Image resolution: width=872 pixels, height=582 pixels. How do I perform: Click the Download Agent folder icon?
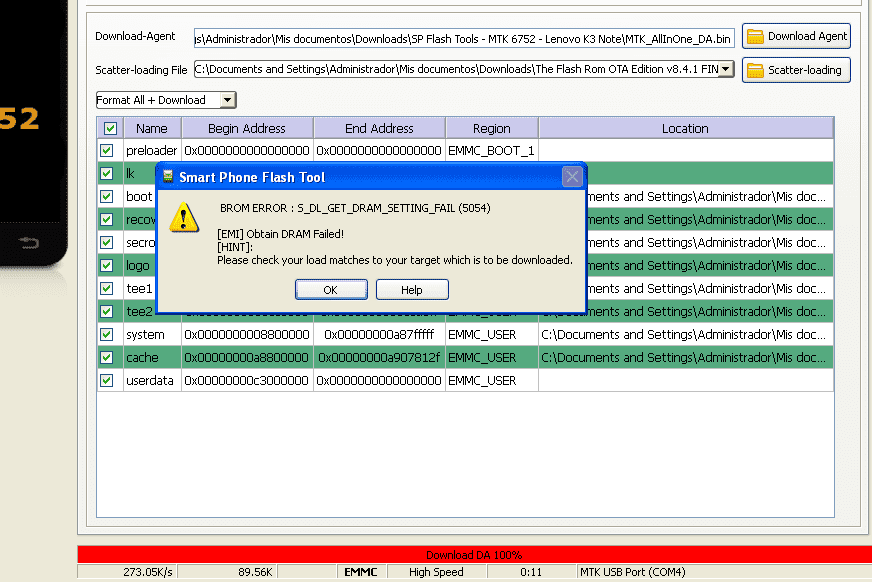coord(755,37)
